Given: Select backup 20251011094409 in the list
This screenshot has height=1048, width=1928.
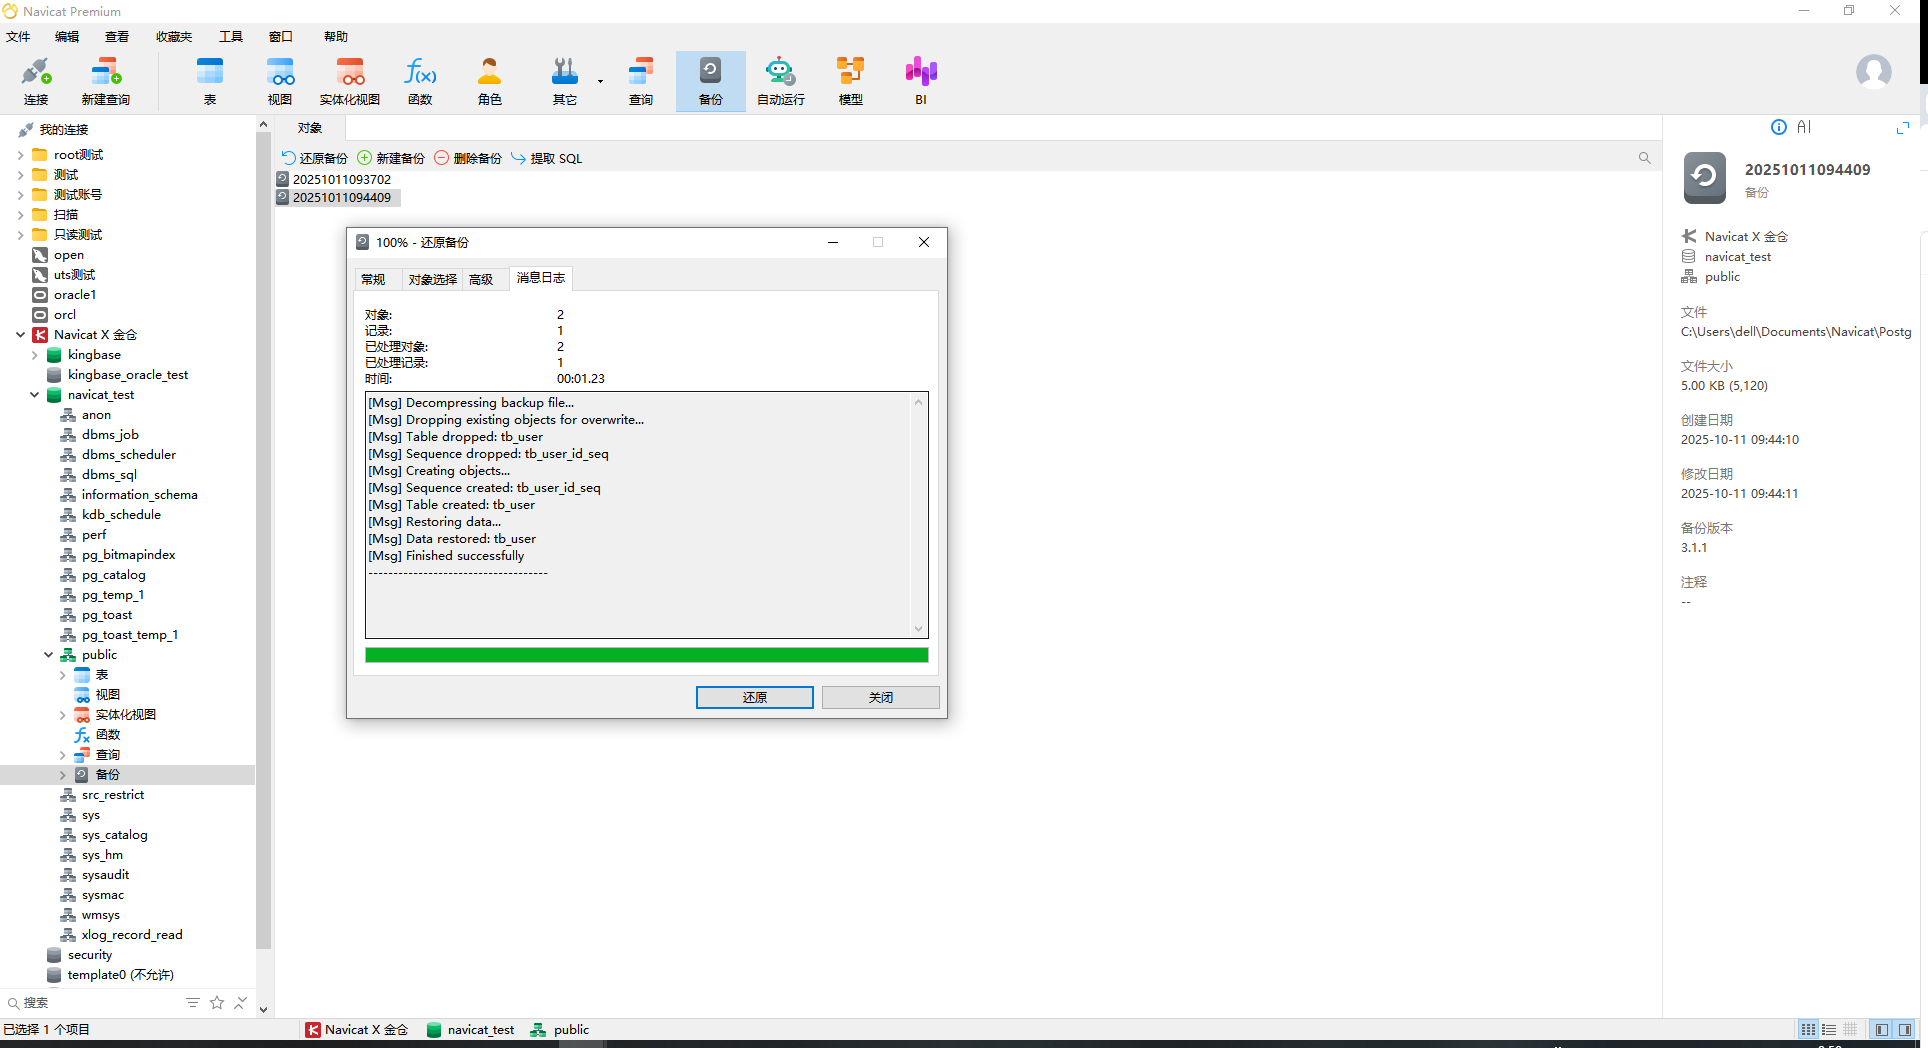Looking at the screenshot, I should pyautogui.click(x=338, y=197).
